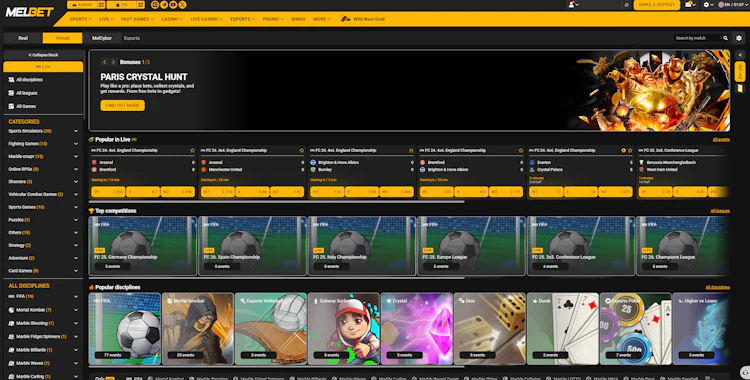Open the FAST GAMES menu
This screenshot has width=750, height=380.
pyautogui.click(x=137, y=19)
